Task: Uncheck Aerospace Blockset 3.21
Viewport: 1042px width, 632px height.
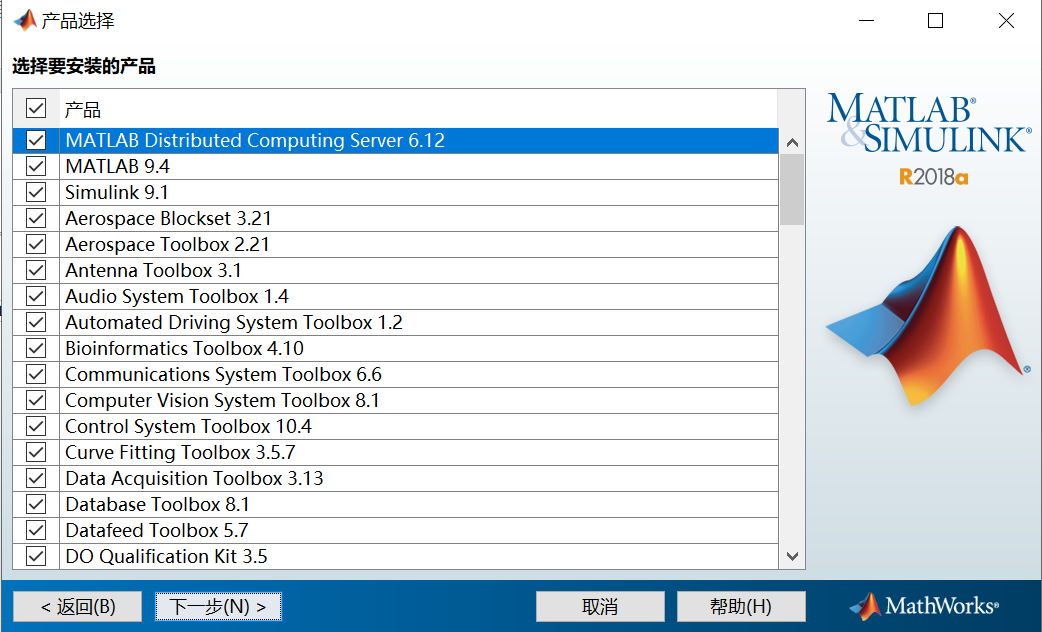Action: (36, 218)
